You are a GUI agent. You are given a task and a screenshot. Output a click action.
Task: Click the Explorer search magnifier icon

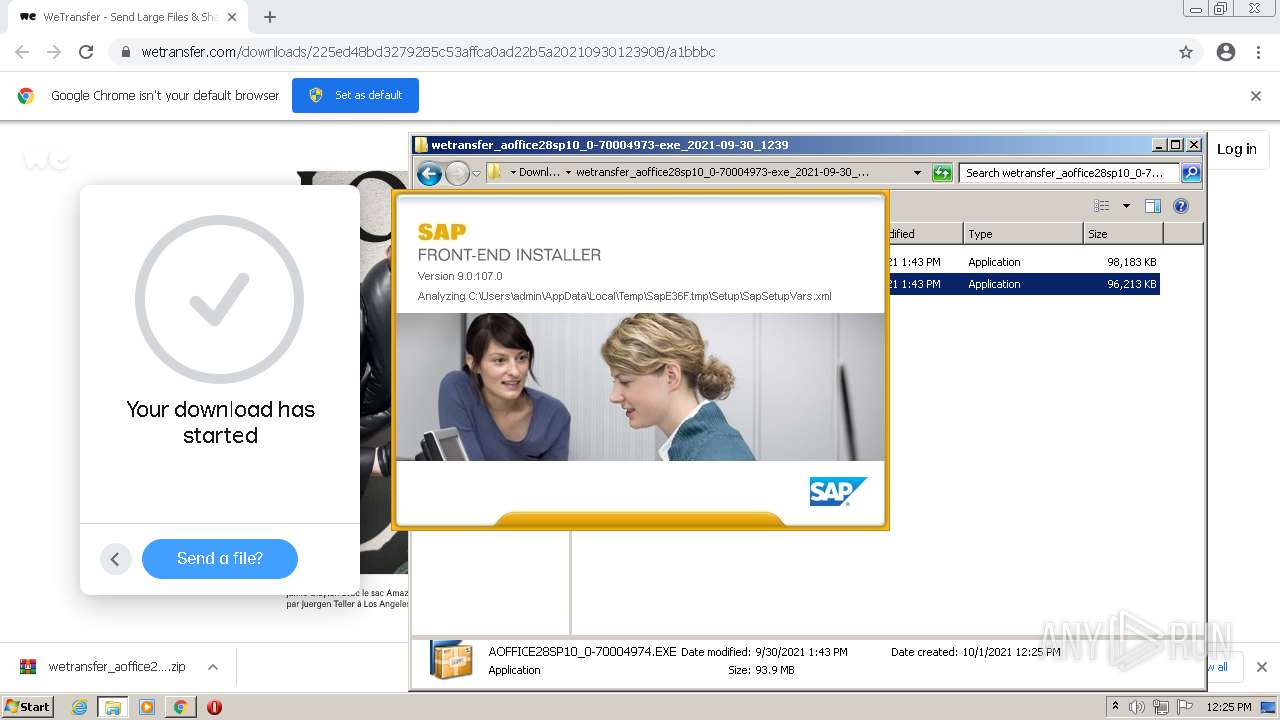point(1190,173)
